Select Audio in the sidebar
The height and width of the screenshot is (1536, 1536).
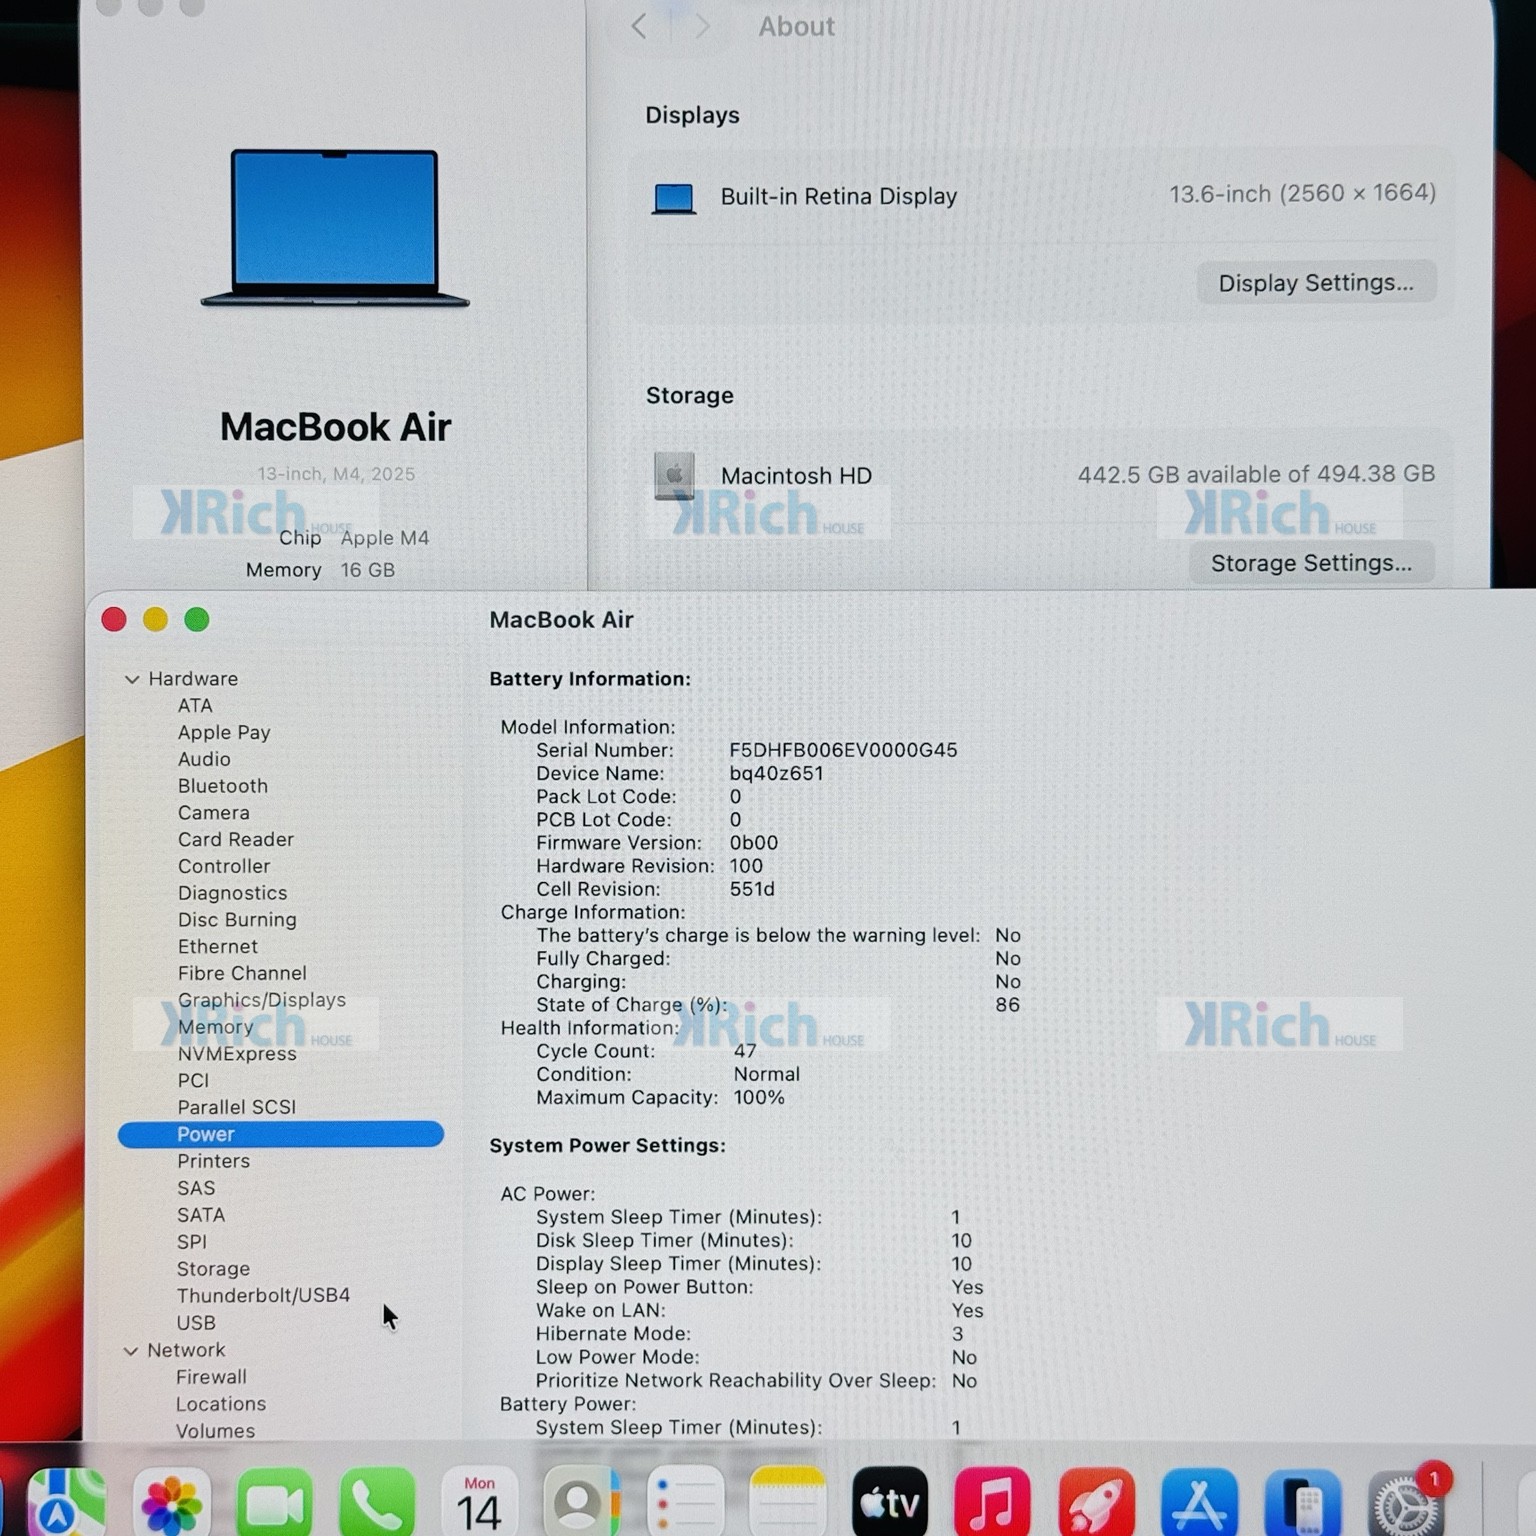pos(204,759)
